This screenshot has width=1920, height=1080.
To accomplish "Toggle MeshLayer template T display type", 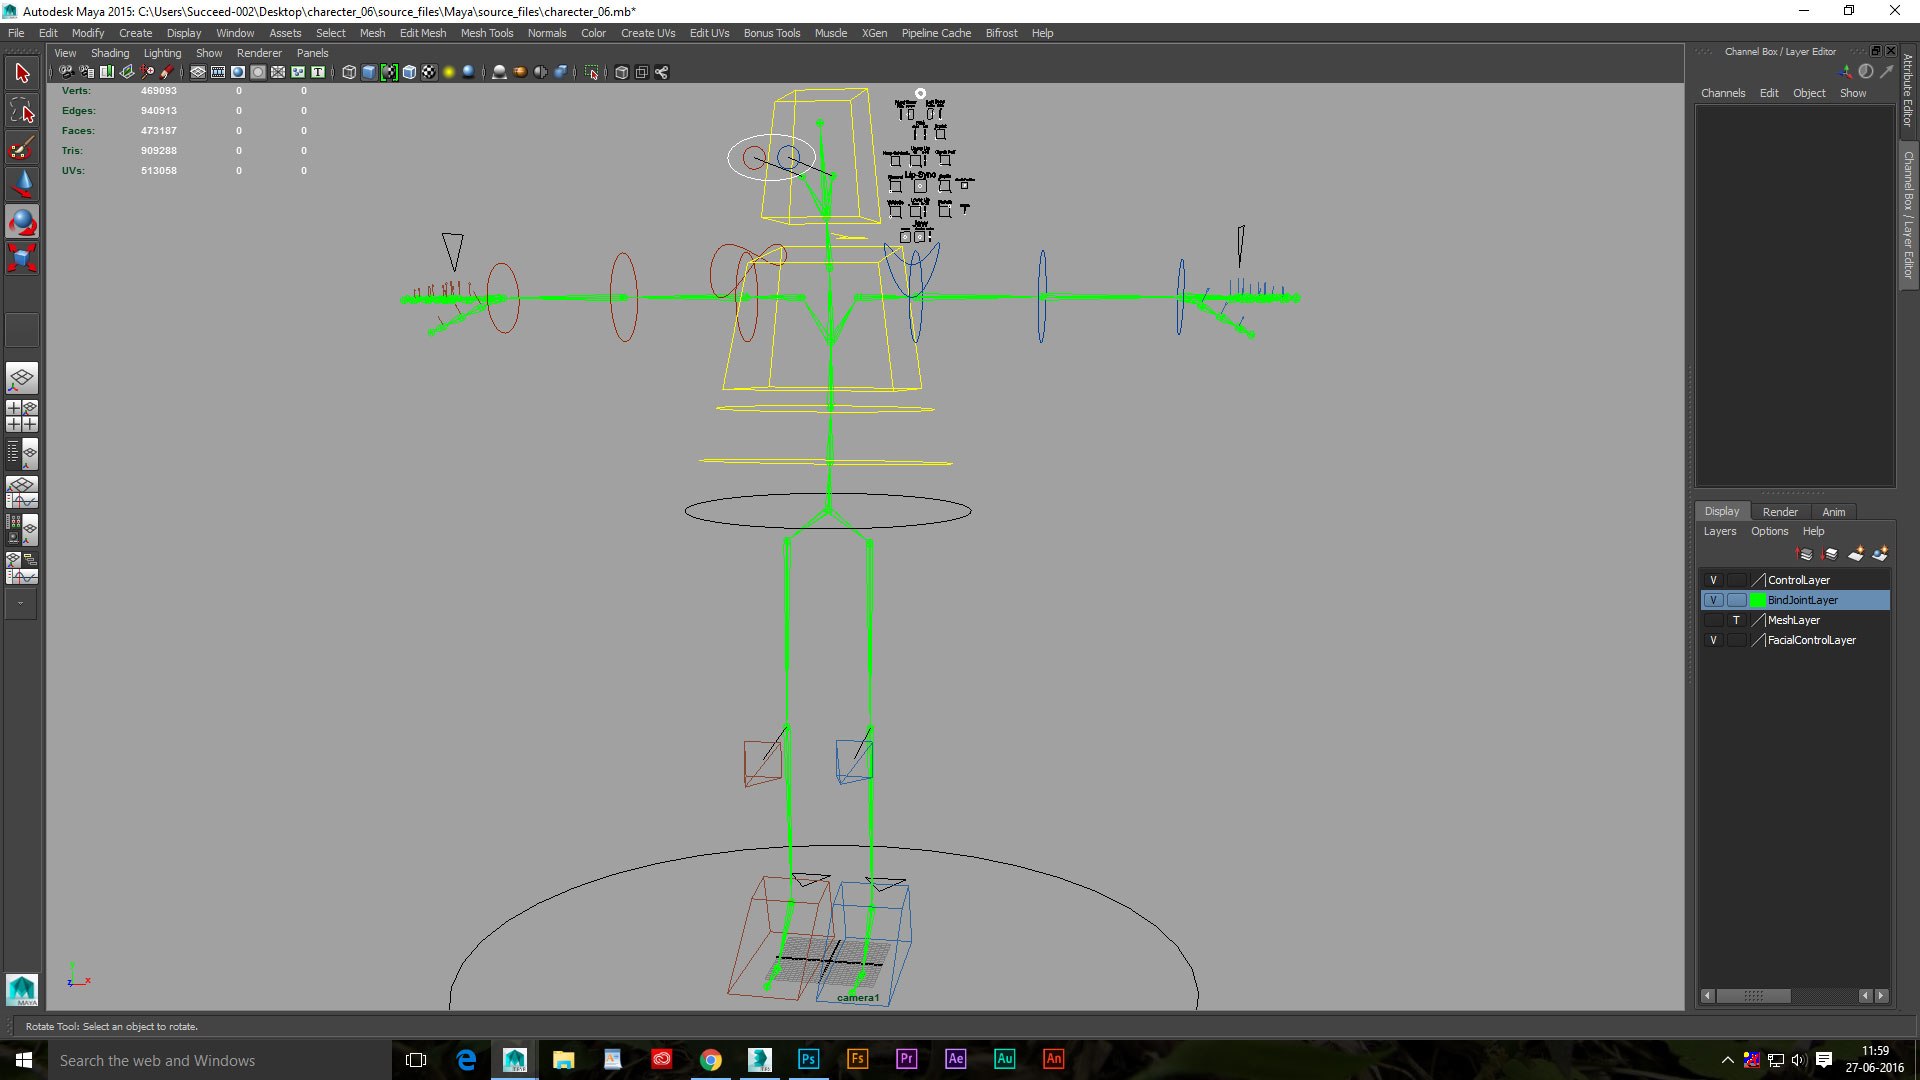I will click(1736, 620).
